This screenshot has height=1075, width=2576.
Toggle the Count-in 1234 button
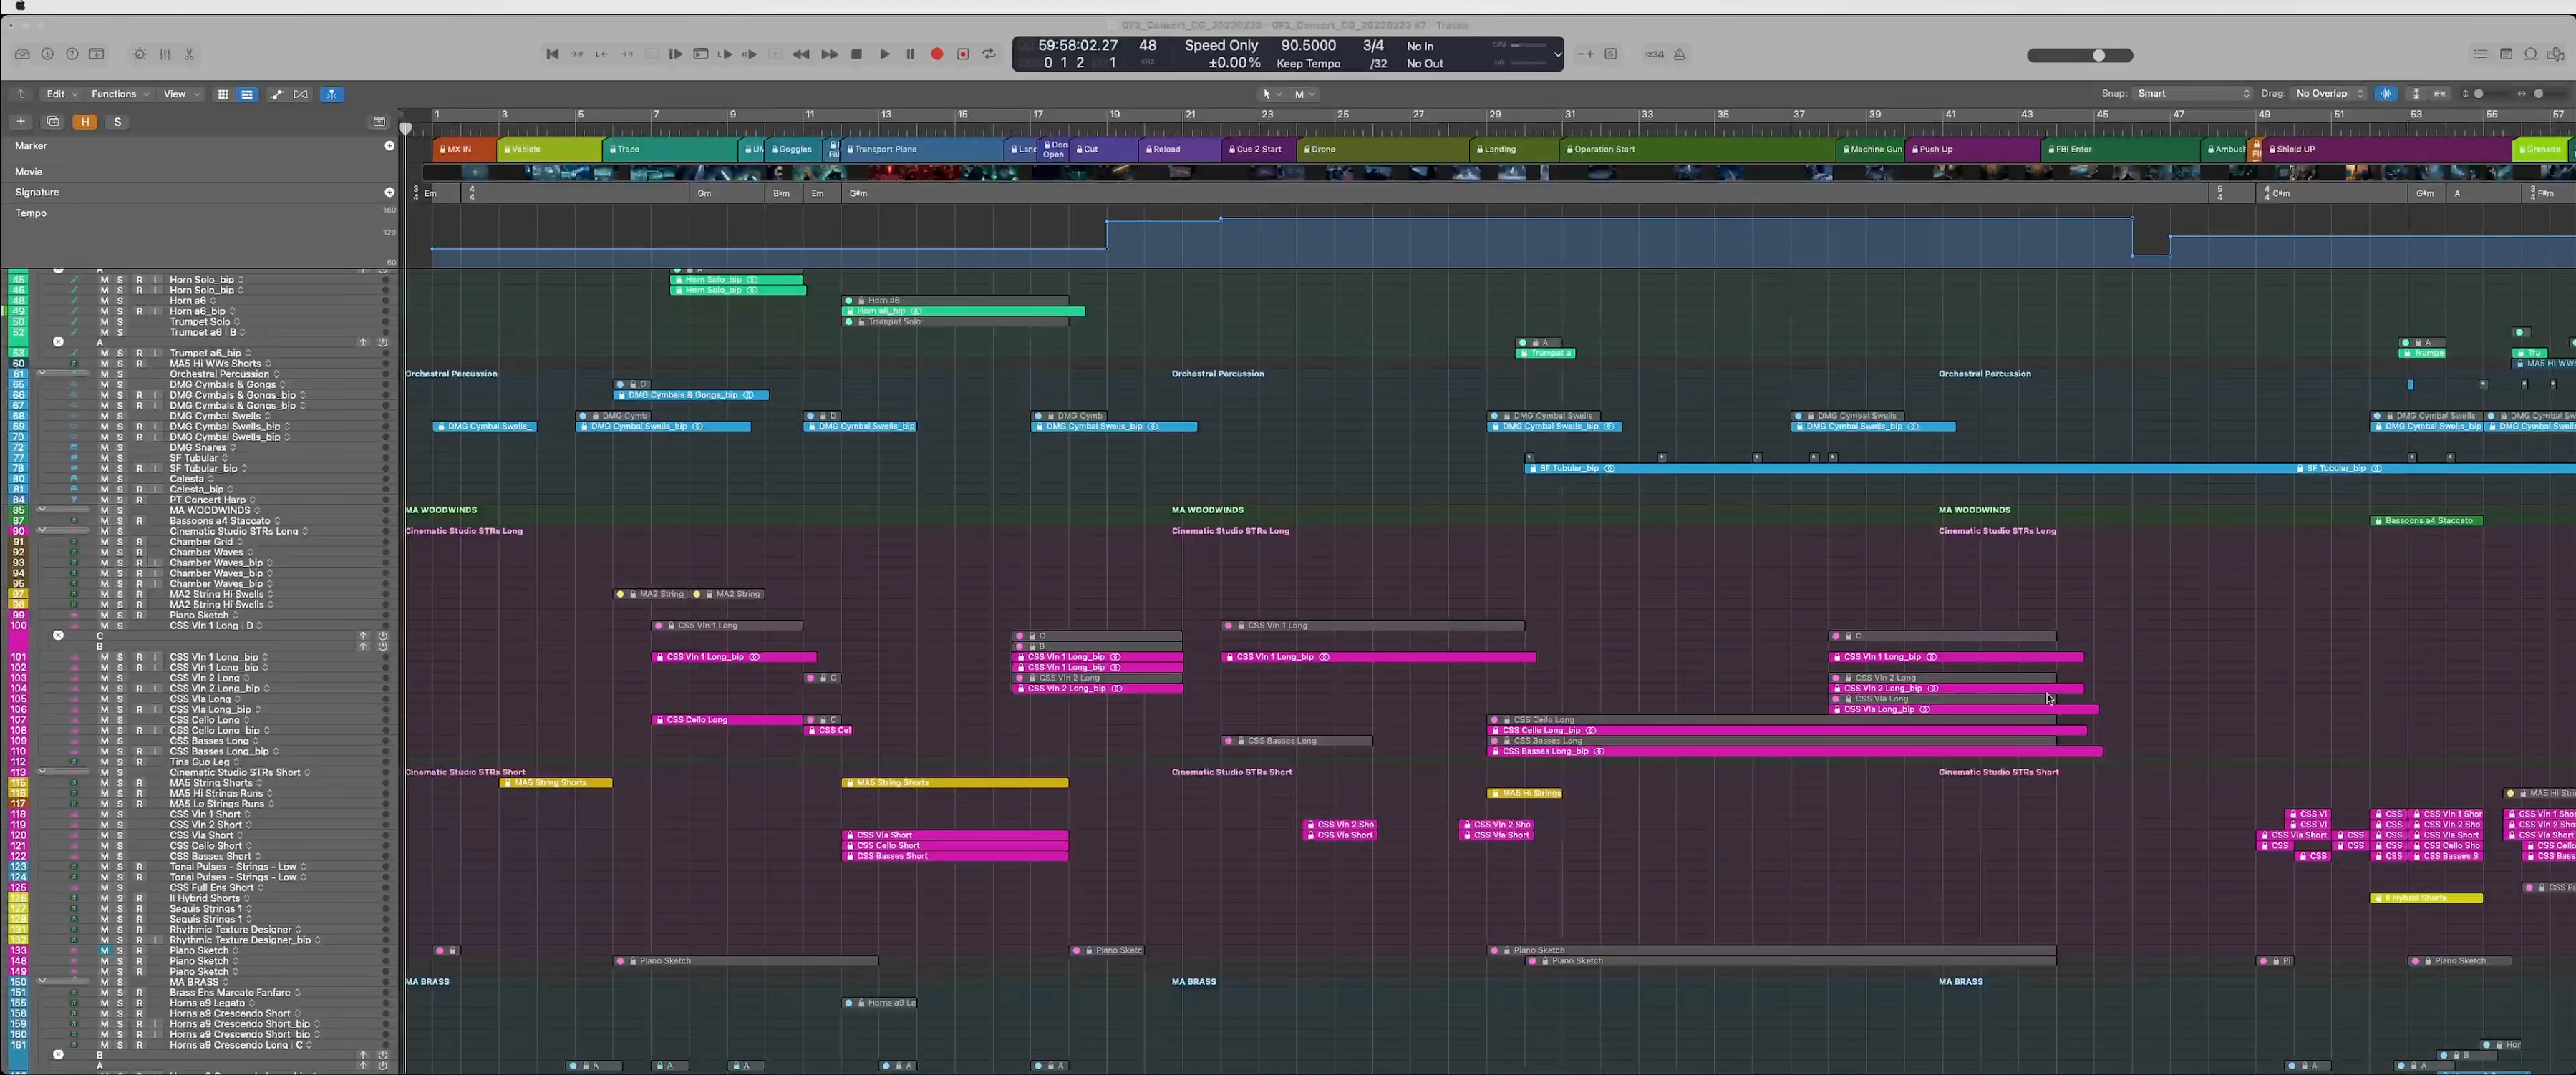(x=1655, y=54)
